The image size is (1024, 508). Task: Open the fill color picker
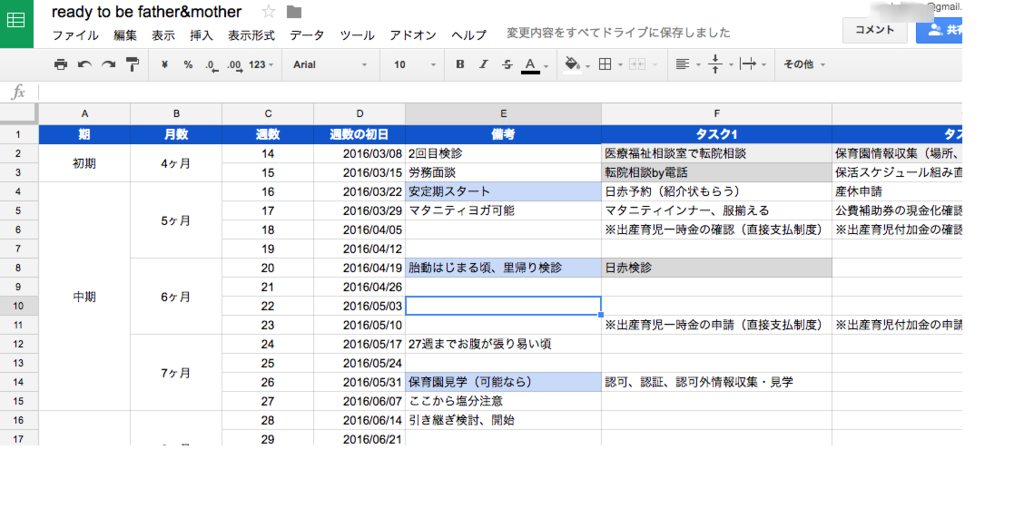572,64
